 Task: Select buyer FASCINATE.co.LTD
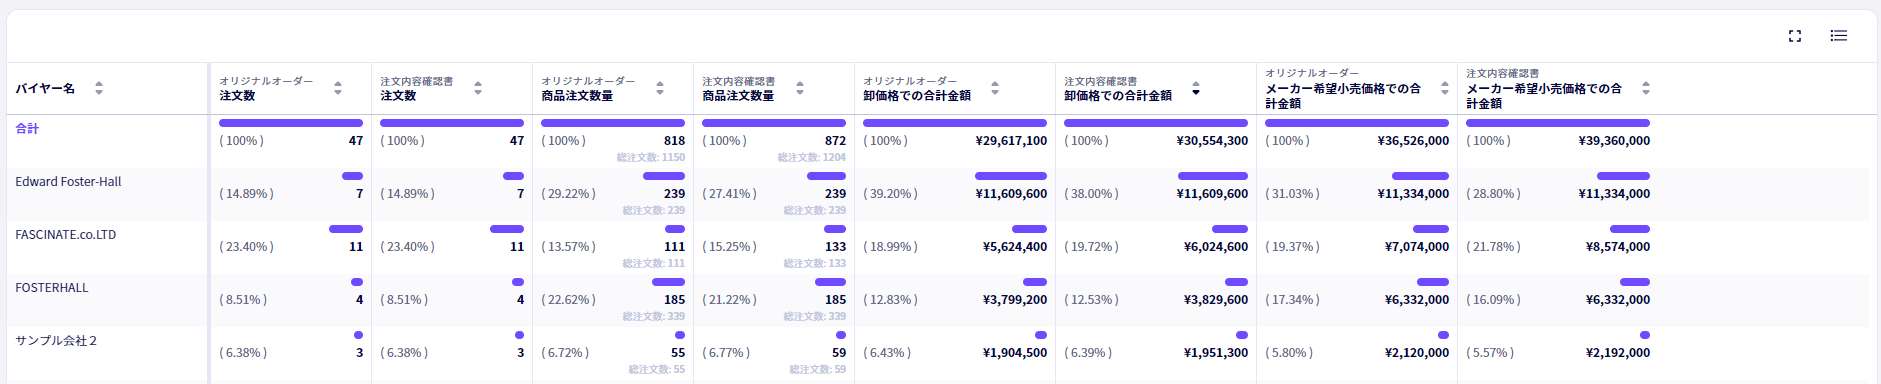tap(66, 235)
